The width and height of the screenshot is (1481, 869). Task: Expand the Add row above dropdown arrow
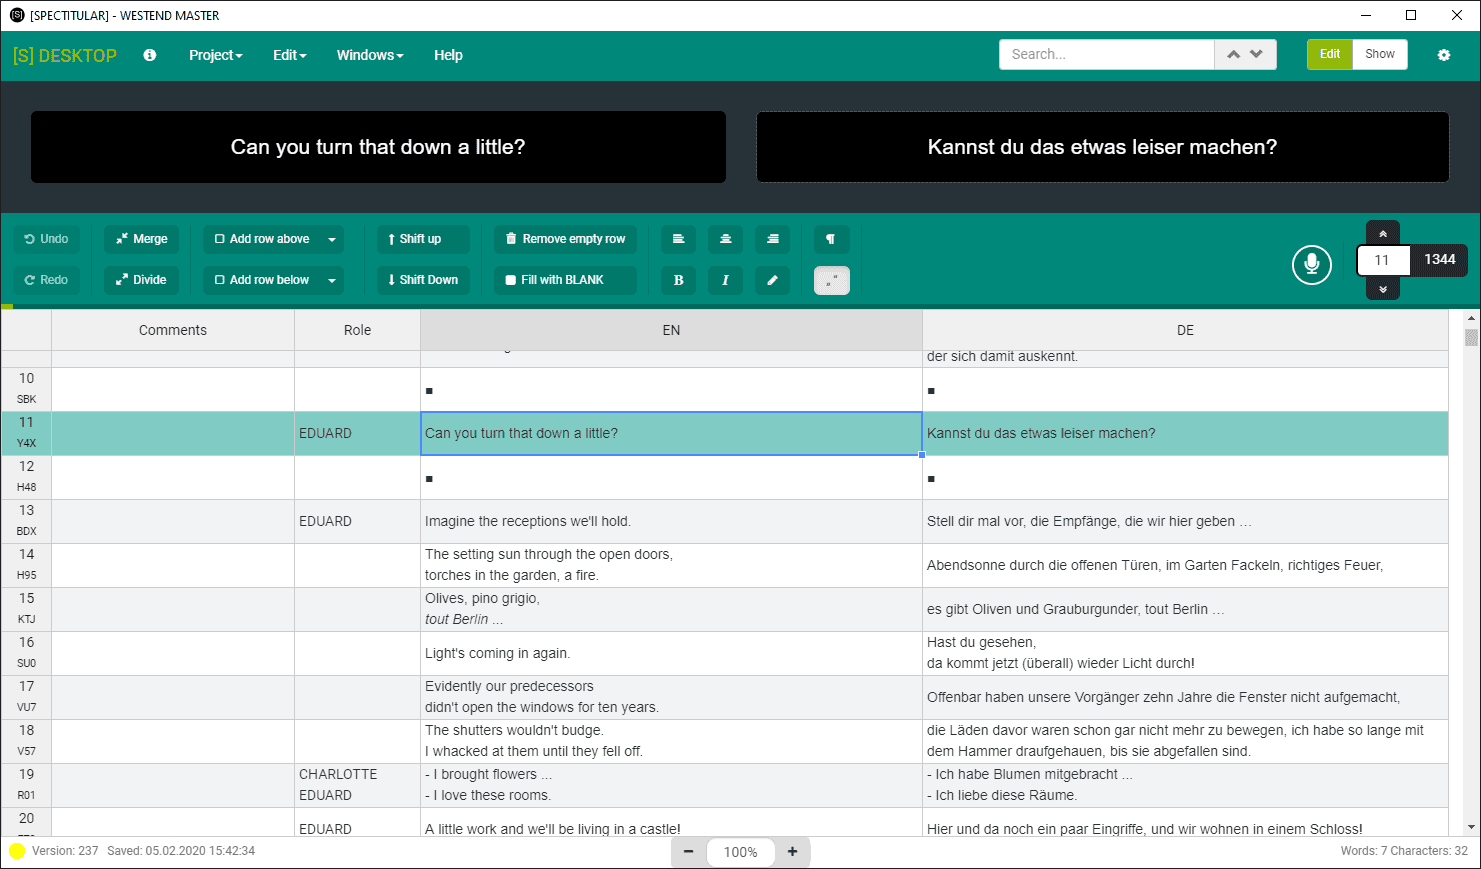[332, 239]
